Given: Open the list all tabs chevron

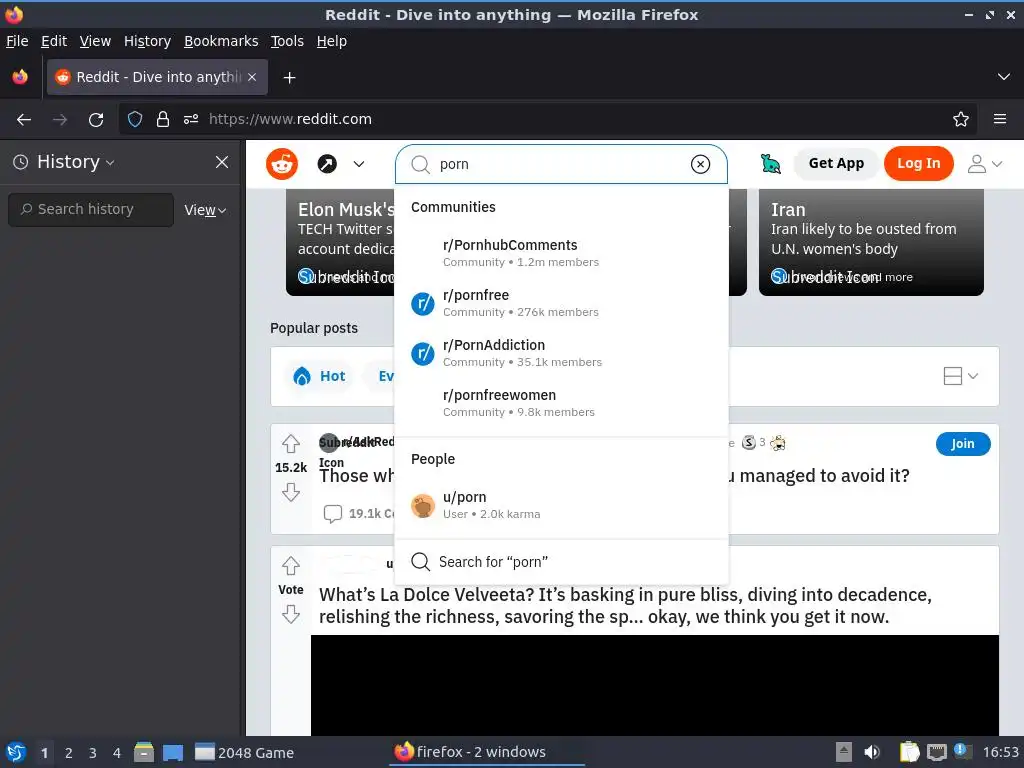Looking at the screenshot, I should 1004,77.
